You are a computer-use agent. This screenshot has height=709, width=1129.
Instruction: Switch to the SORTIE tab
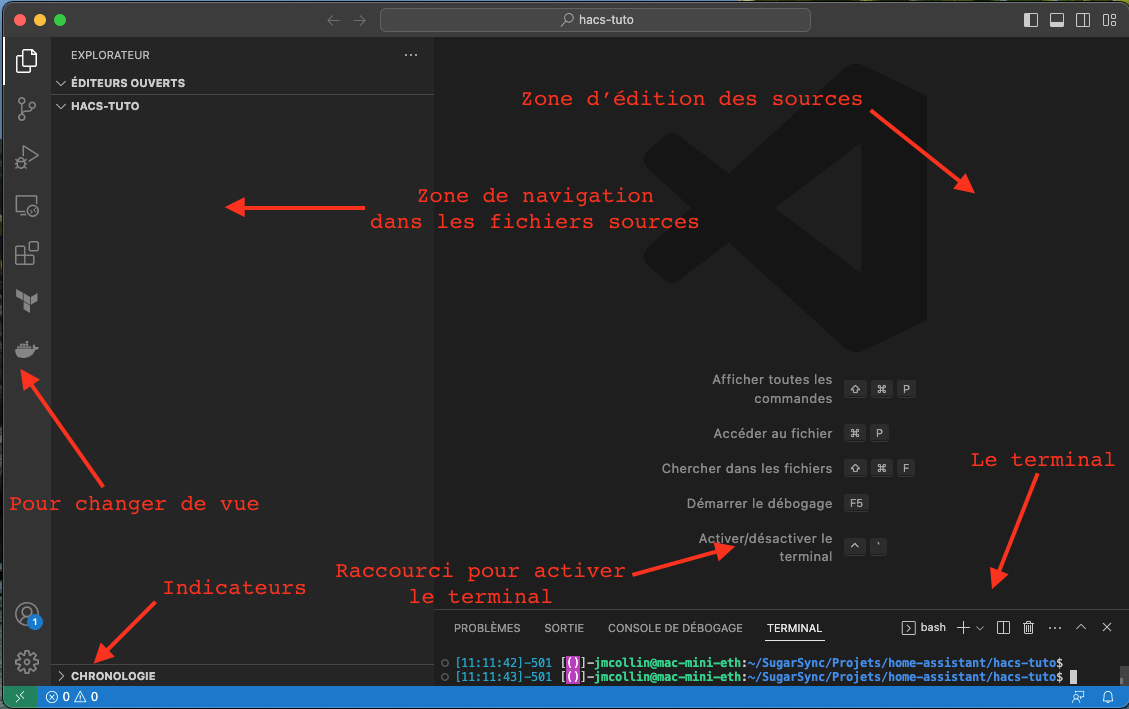click(564, 628)
